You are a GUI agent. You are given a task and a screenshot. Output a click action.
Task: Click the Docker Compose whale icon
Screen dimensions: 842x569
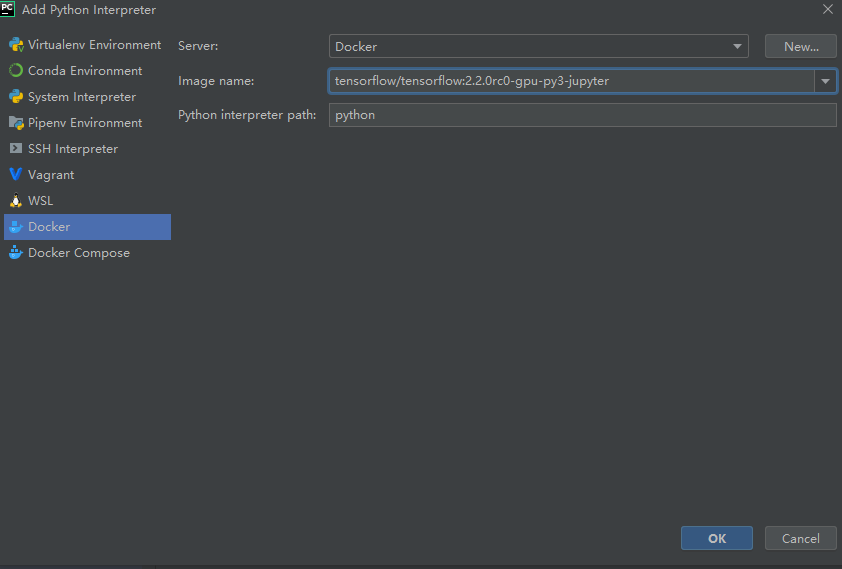16,252
